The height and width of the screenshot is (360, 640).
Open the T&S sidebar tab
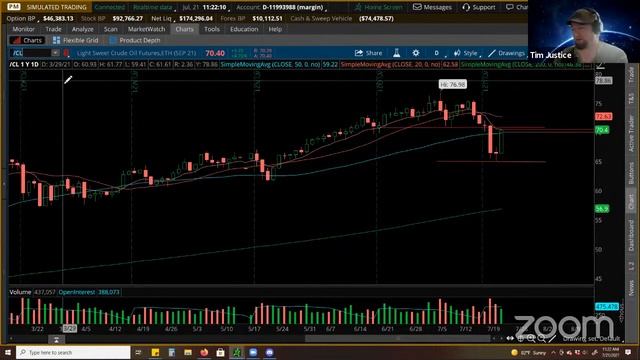click(x=631, y=98)
